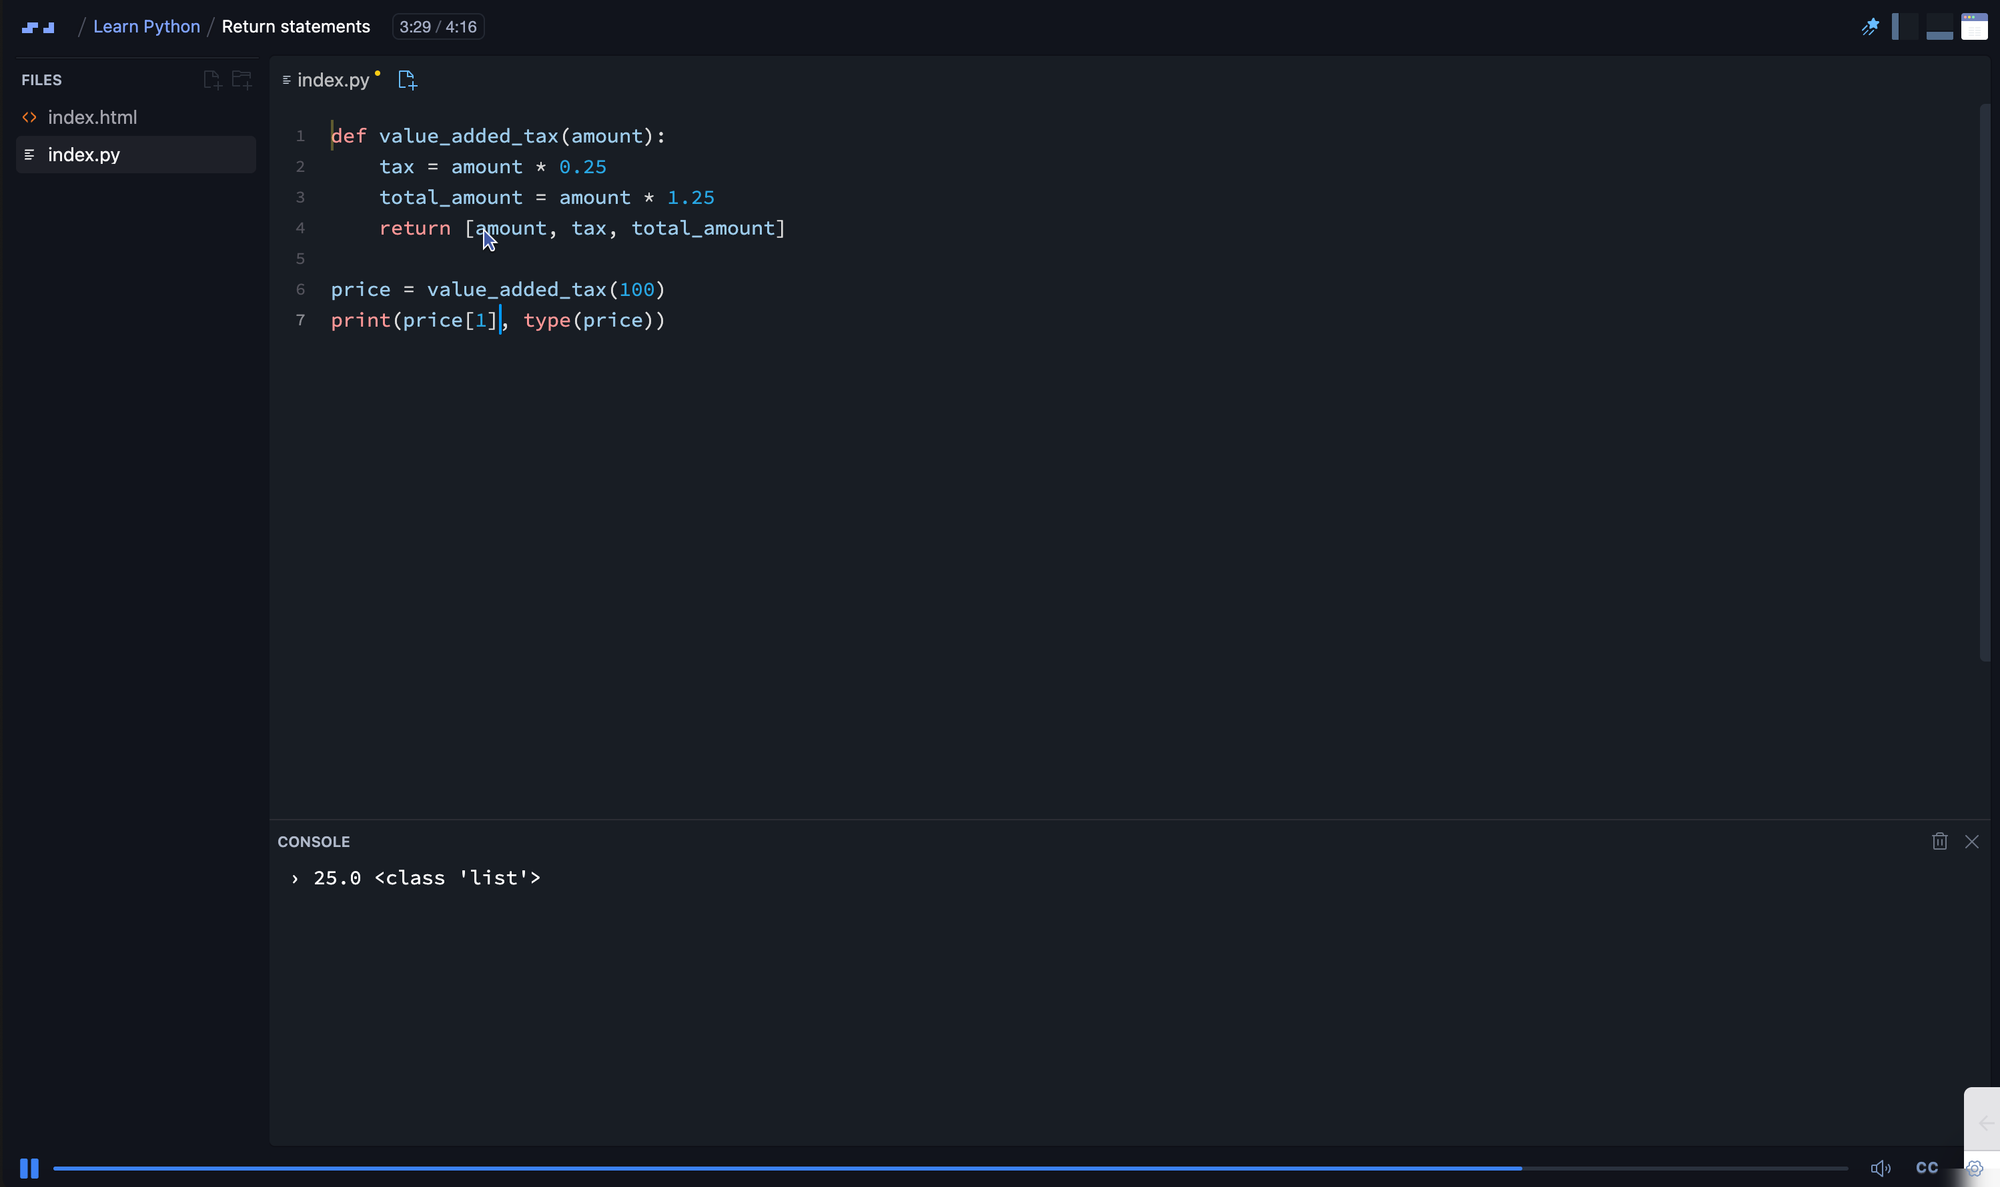
Task: Click the 'print' call on line 7
Action: click(361, 321)
